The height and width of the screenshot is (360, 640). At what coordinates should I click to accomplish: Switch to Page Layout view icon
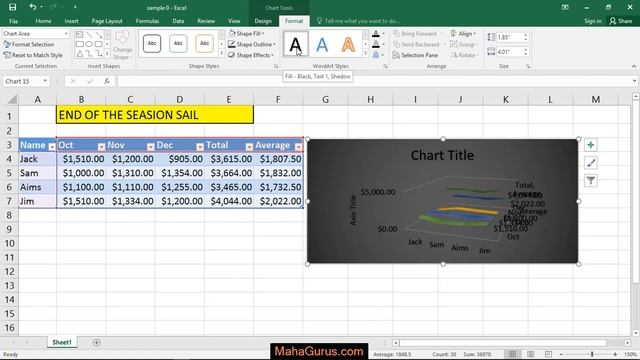[x=530, y=354]
